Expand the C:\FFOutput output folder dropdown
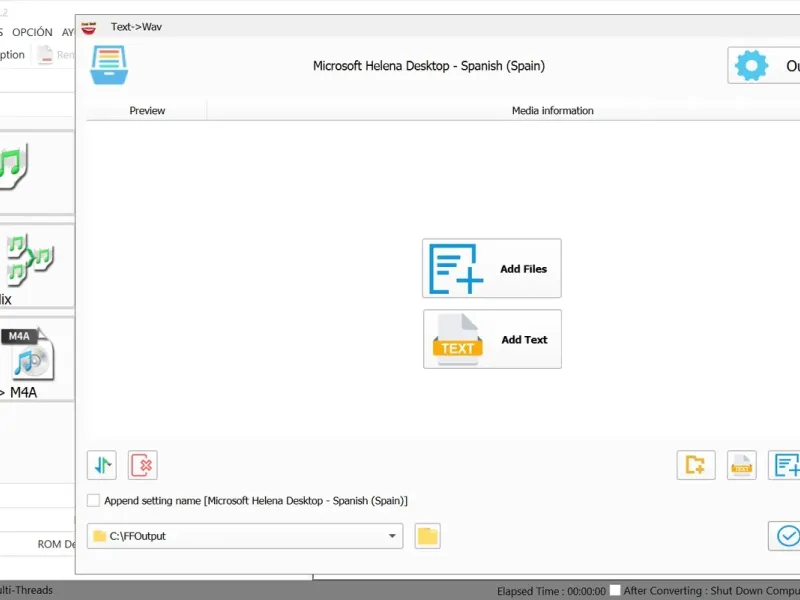 point(392,536)
